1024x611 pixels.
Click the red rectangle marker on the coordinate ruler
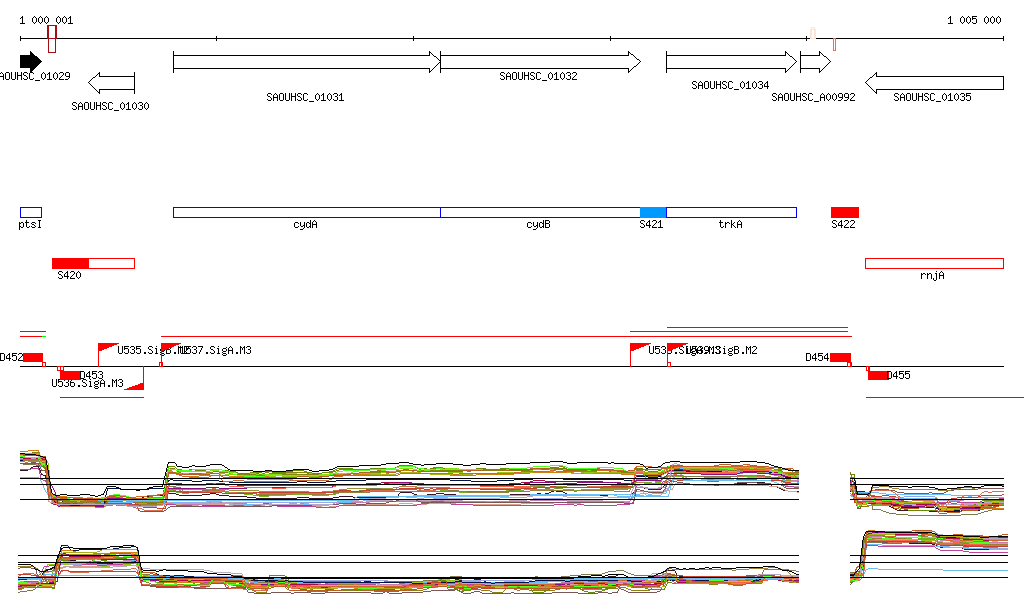[x=52, y=39]
